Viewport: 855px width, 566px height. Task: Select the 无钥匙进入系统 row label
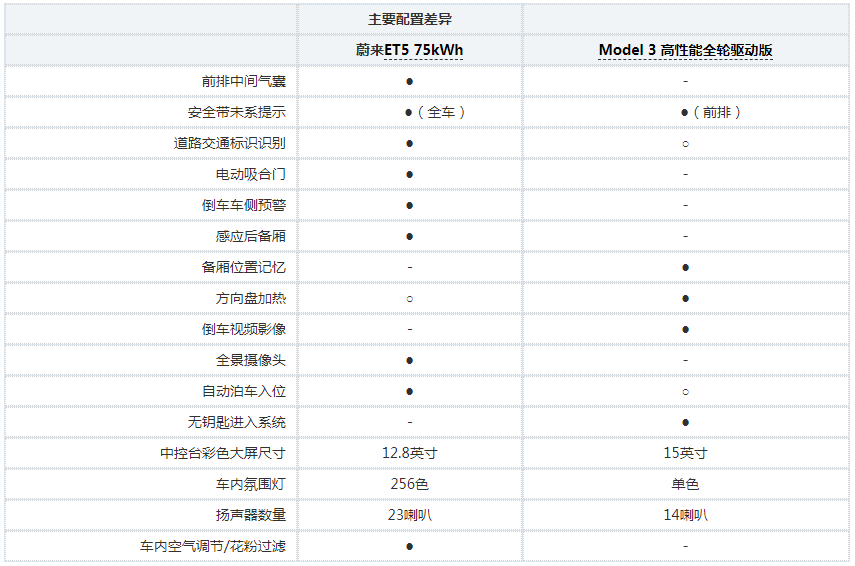tap(237, 423)
